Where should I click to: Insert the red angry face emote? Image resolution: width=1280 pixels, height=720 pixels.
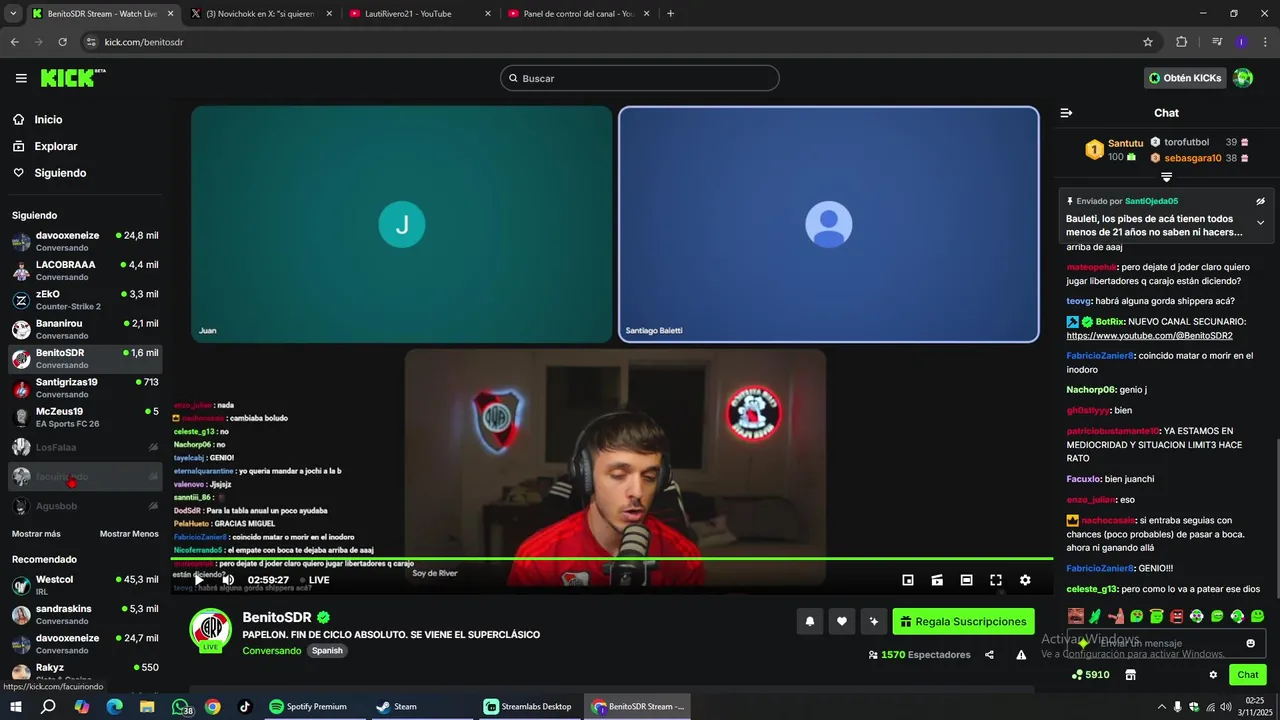1177,616
